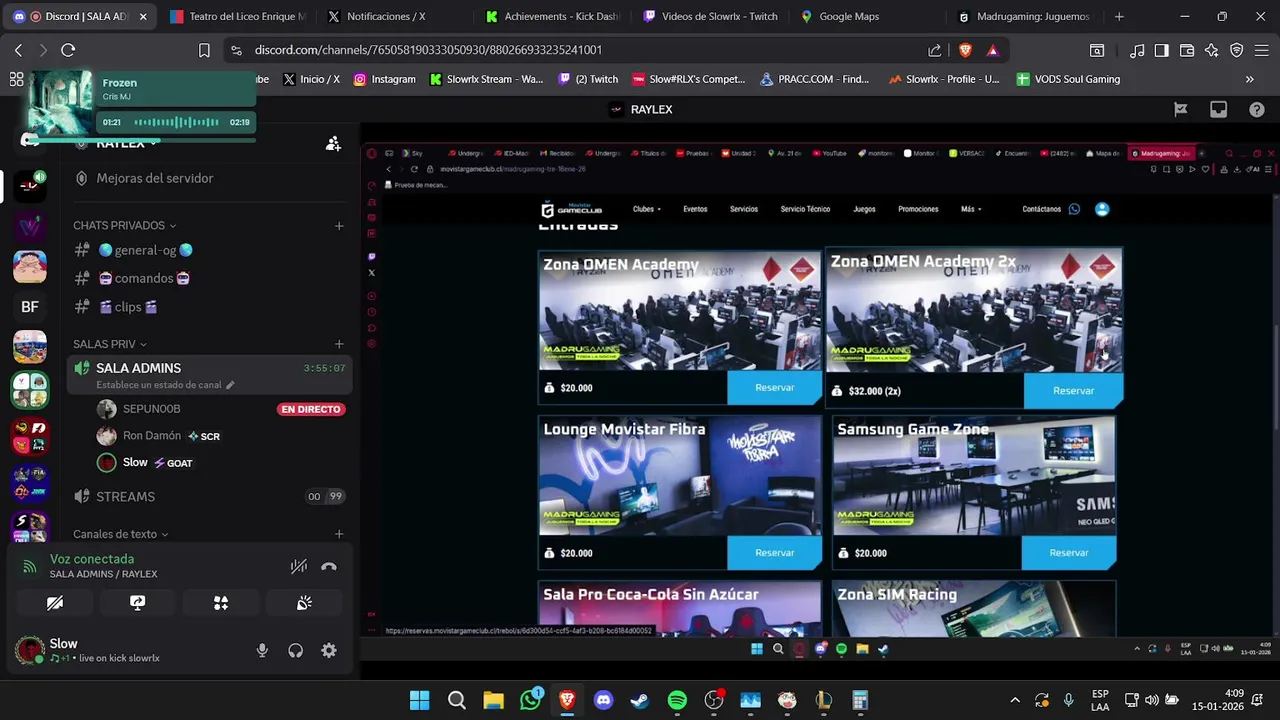Open the browser share page icon
Screen dimensions: 1280x720
click(x=935, y=50)
